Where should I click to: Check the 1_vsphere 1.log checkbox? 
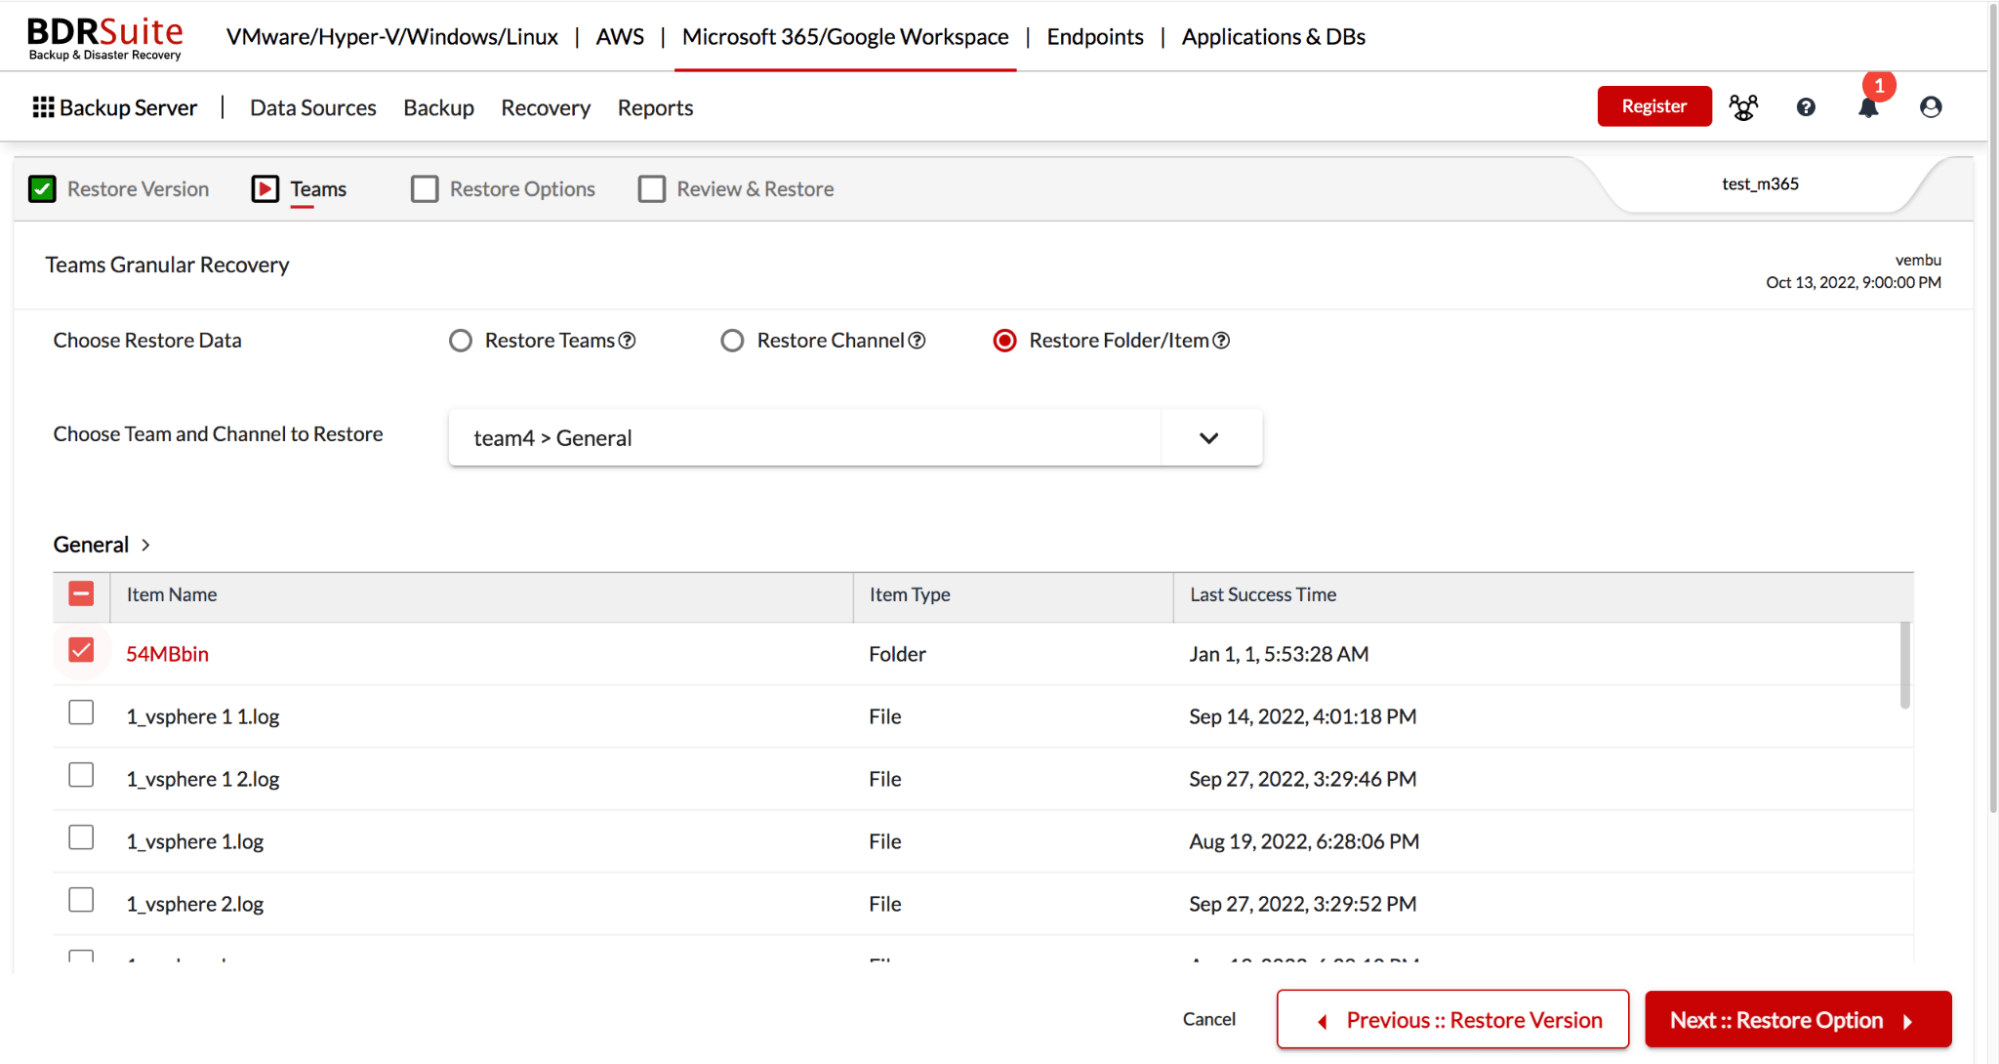click(81, 838)
